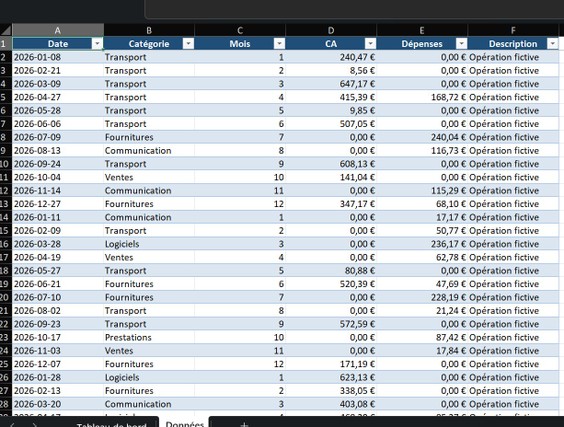Switch to the Tableau de bord sheet tab
Screen dimensions: 564x427
pos(112,424)
